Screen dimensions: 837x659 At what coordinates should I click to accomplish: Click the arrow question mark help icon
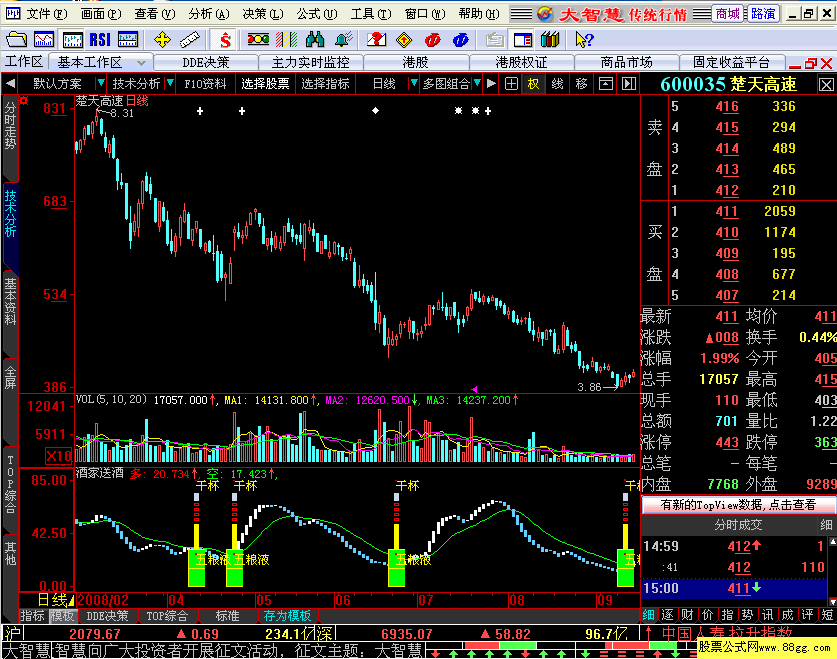click(584, 39)
